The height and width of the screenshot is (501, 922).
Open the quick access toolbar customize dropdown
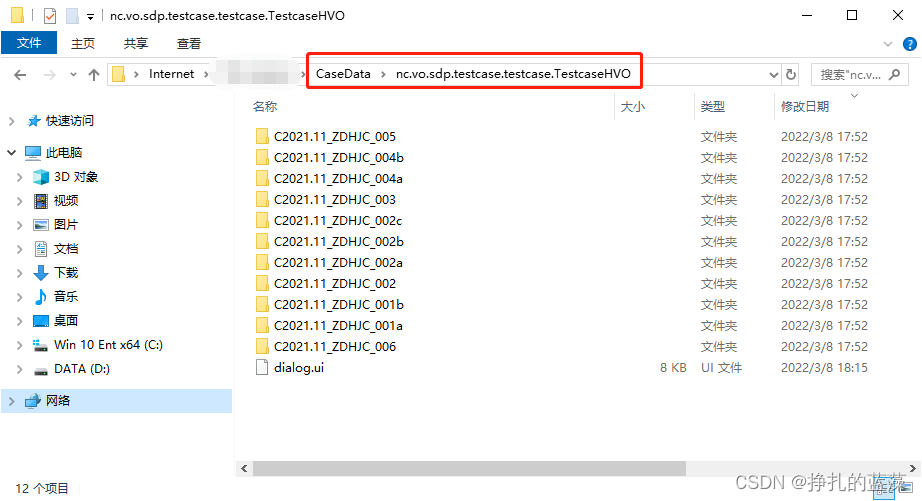[90, 16]
